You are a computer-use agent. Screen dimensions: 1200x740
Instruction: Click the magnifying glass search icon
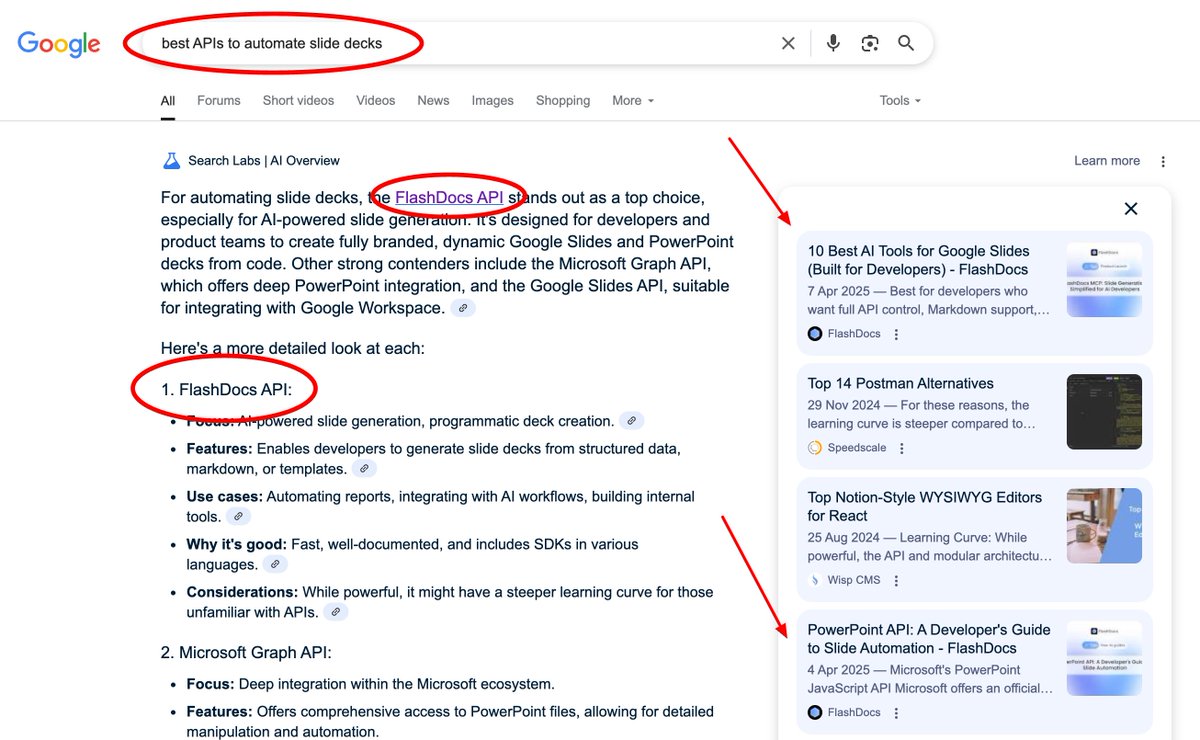(906, 43)
